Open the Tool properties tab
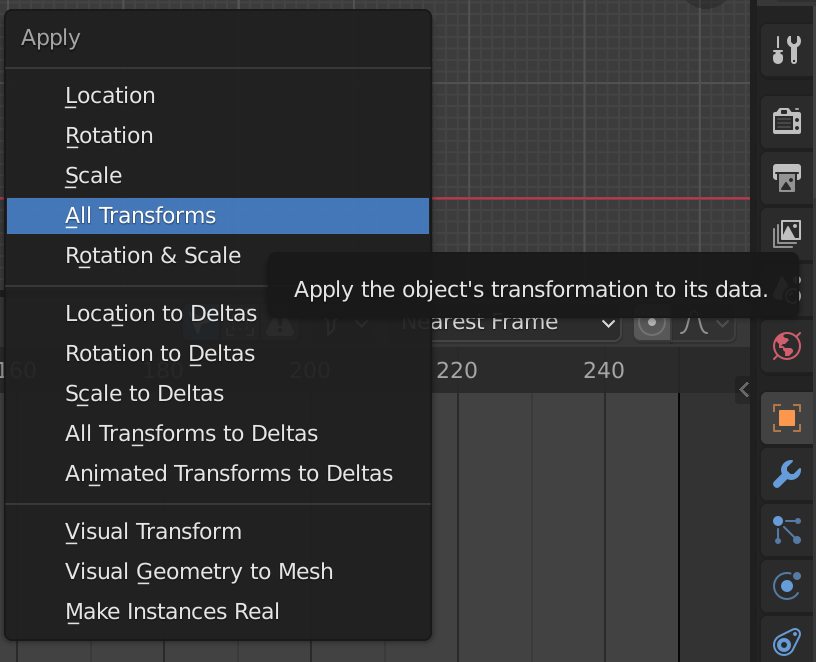The image size is (816, 662). [x=786, y=50]
